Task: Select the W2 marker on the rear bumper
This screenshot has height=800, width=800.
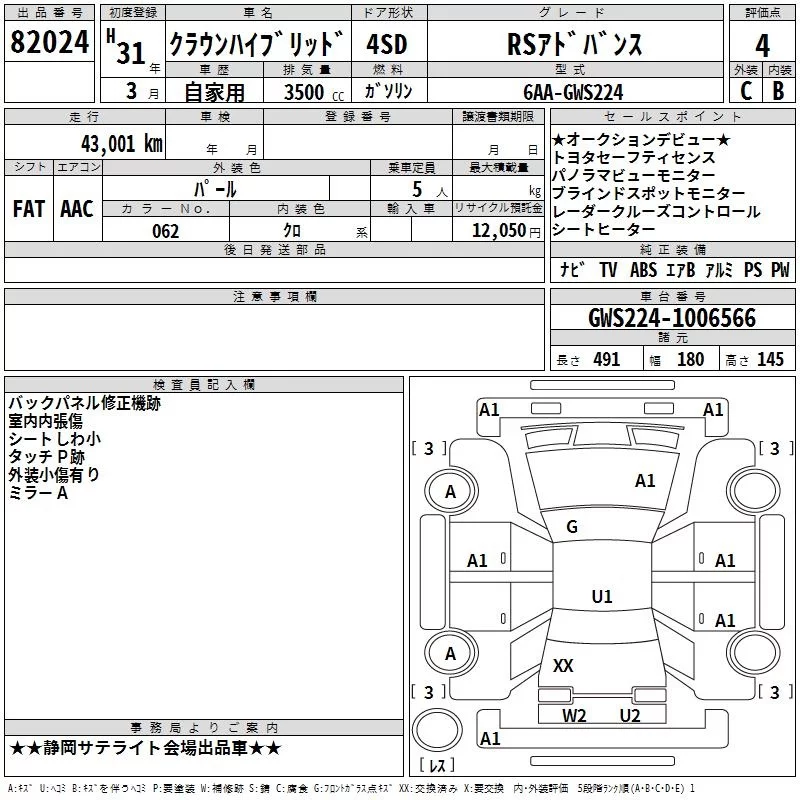Action: click(574, 715)
